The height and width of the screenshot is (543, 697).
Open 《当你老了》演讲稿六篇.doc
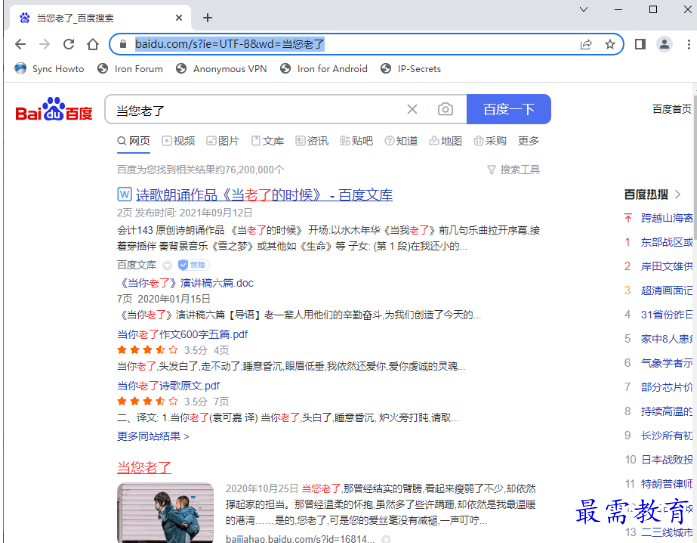pyautogui.click(x=185, y=283)
